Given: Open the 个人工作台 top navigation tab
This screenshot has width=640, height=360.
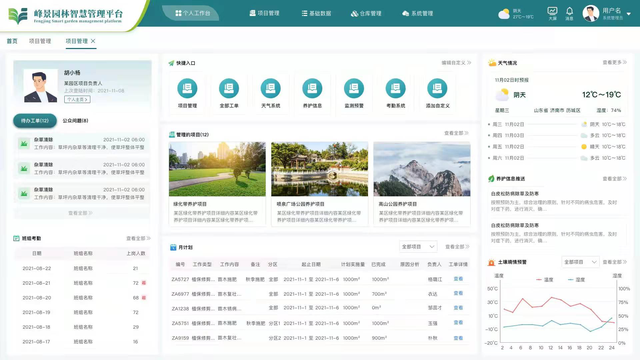Looking at the screenshot, I should (x=192, y=13).
